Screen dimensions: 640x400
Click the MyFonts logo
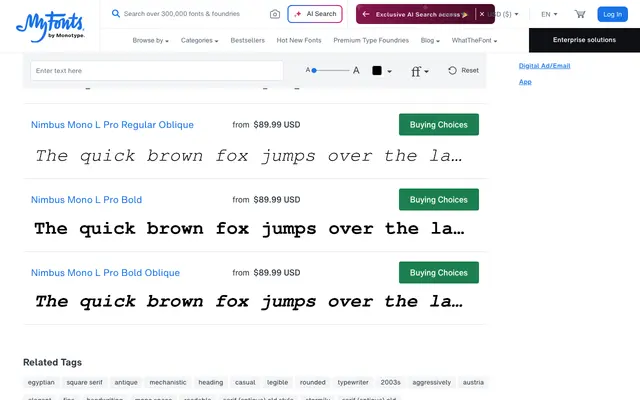coord(50,27)
